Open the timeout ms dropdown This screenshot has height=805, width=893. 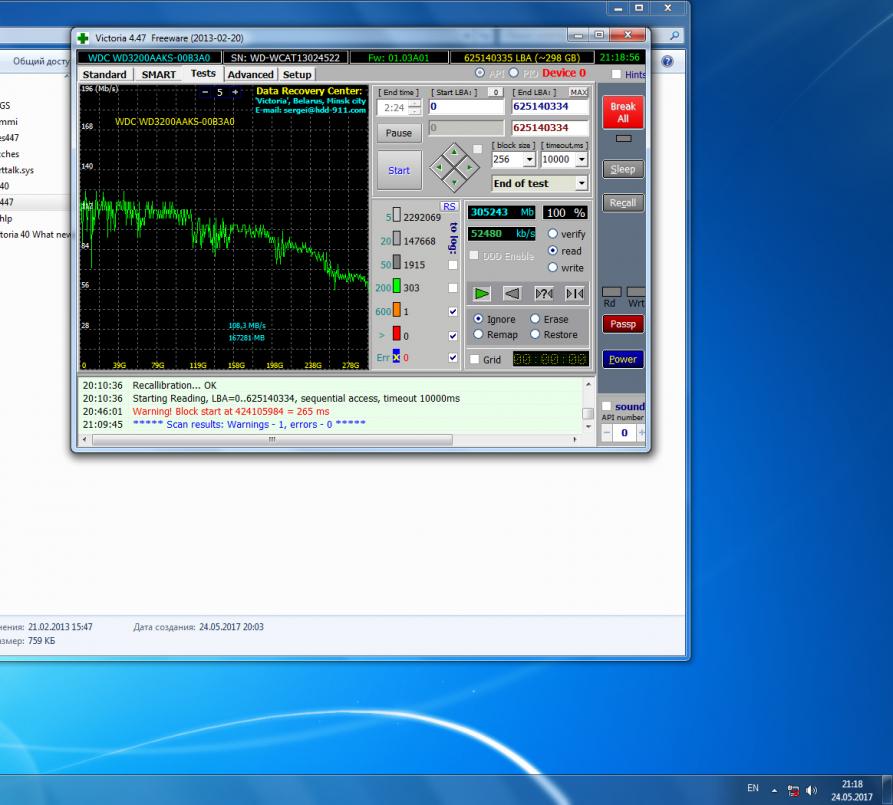(x=581, y=160)
